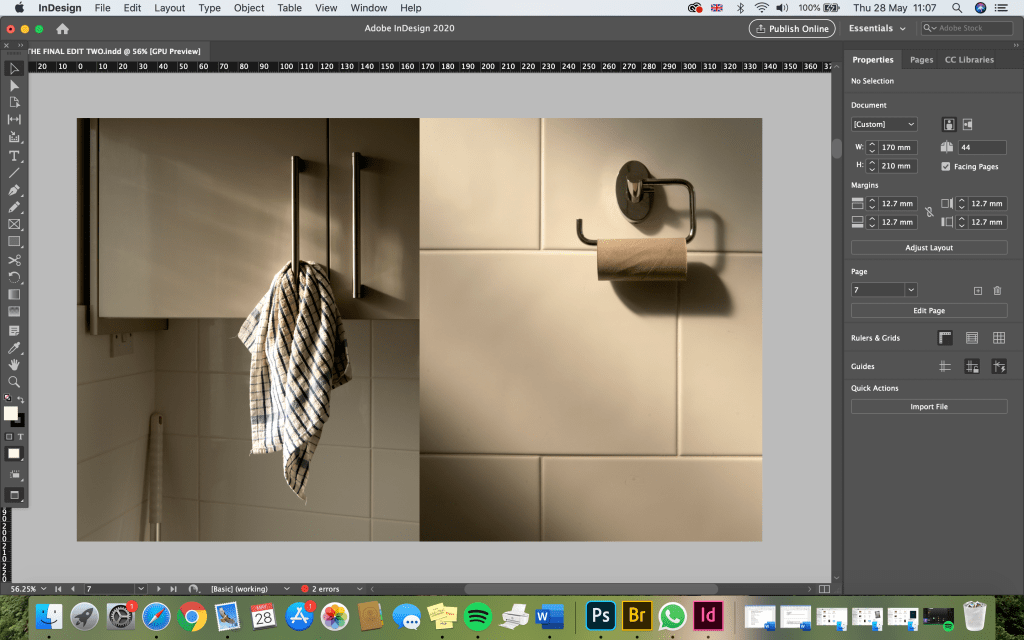Choose the Zoom tool magnifier

pos(14,381)
